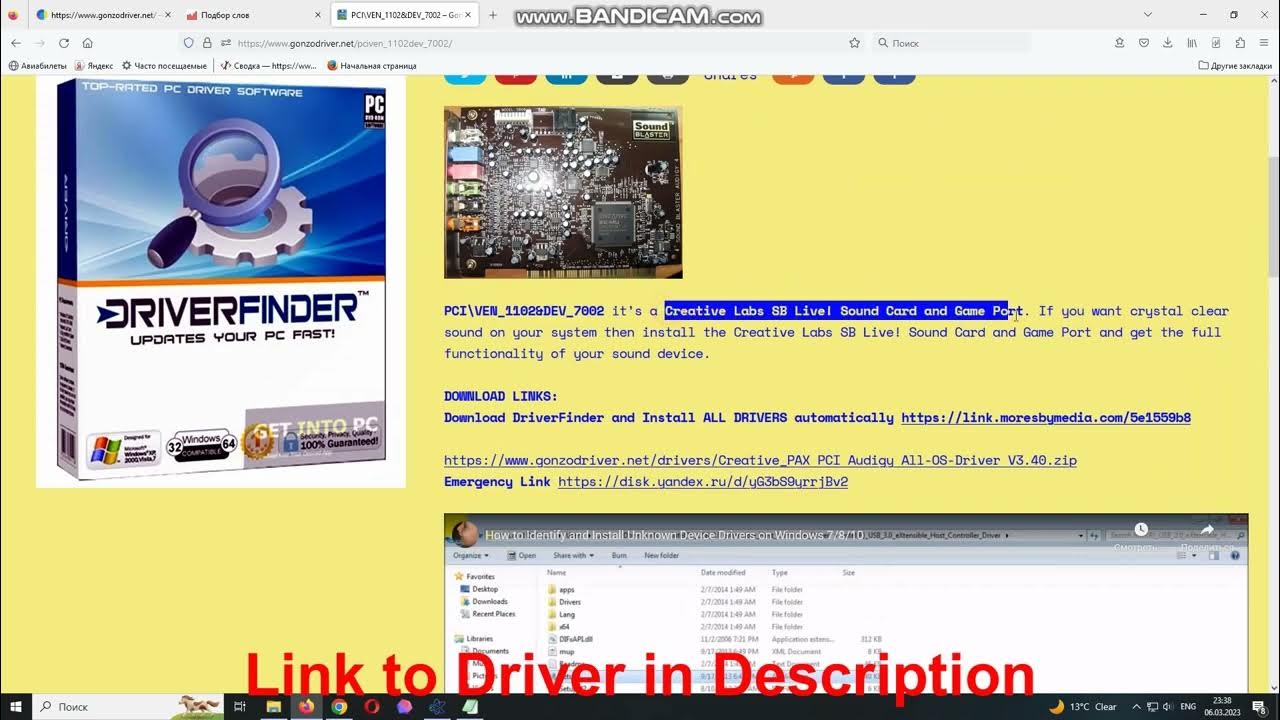Close the Подбор слов tab
1280x720 pixels.
pos(317,15)
